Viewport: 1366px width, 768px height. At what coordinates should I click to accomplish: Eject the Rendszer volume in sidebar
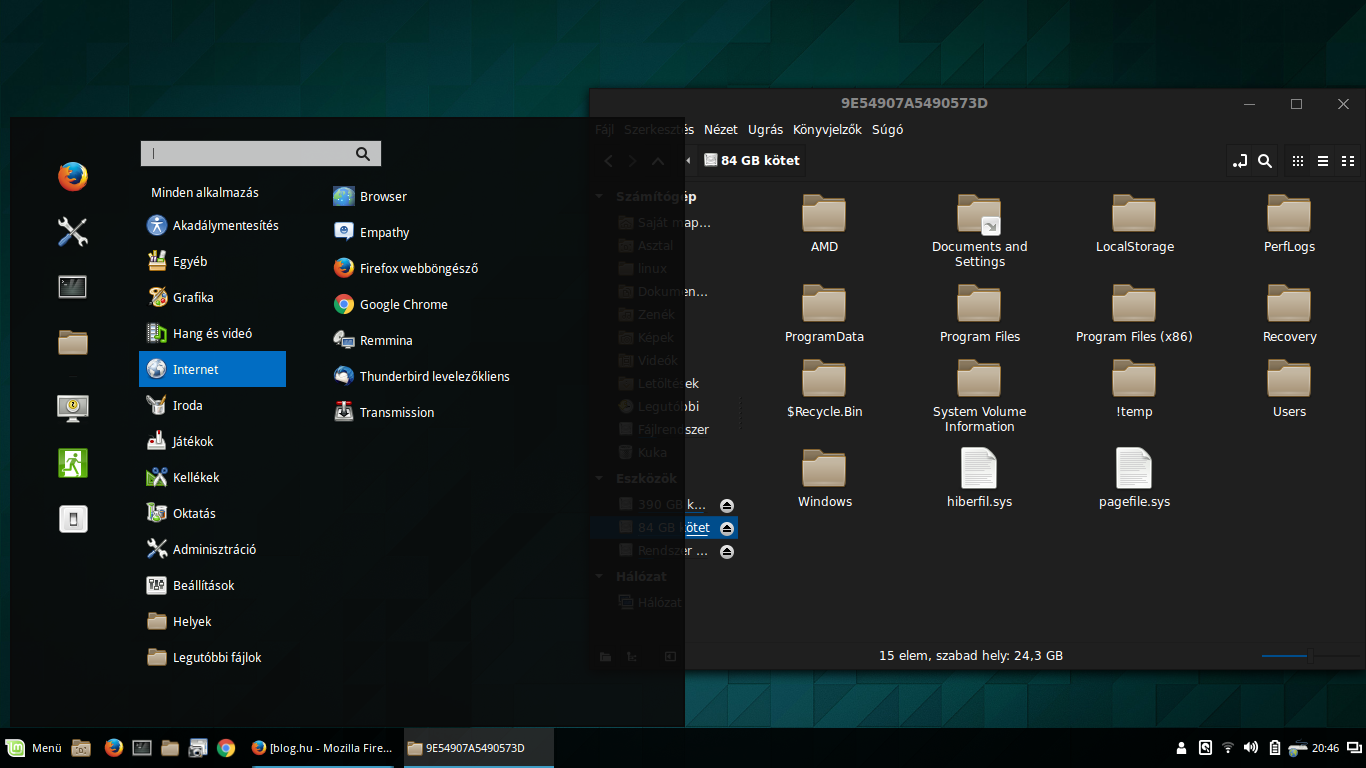coord(727,551)
